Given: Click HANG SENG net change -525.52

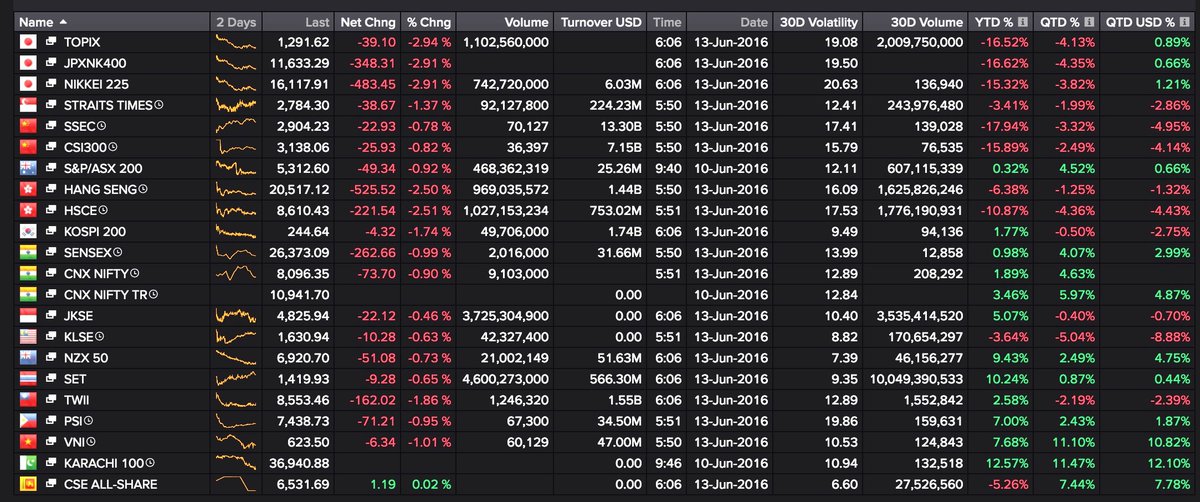Looking at the screenshot, I should coord(372,190).
